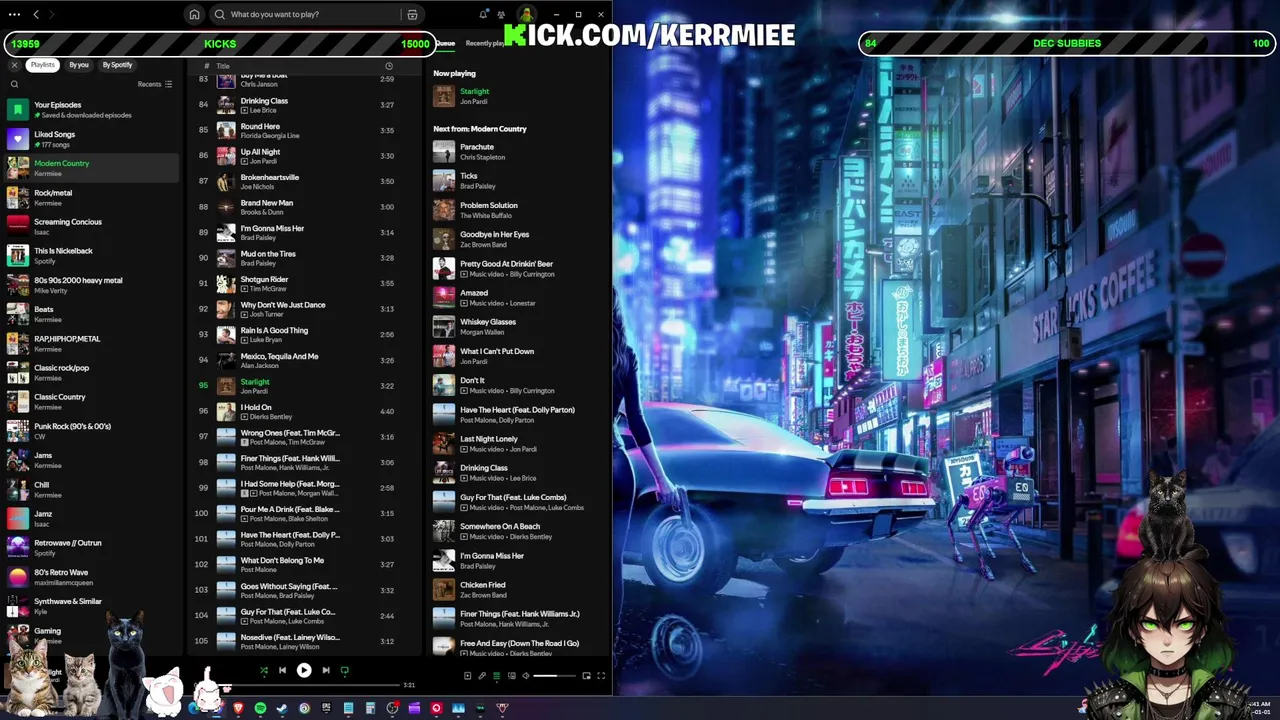Open Your Episodes in library
The image size is (1280, 720).
tap(92, 110)
